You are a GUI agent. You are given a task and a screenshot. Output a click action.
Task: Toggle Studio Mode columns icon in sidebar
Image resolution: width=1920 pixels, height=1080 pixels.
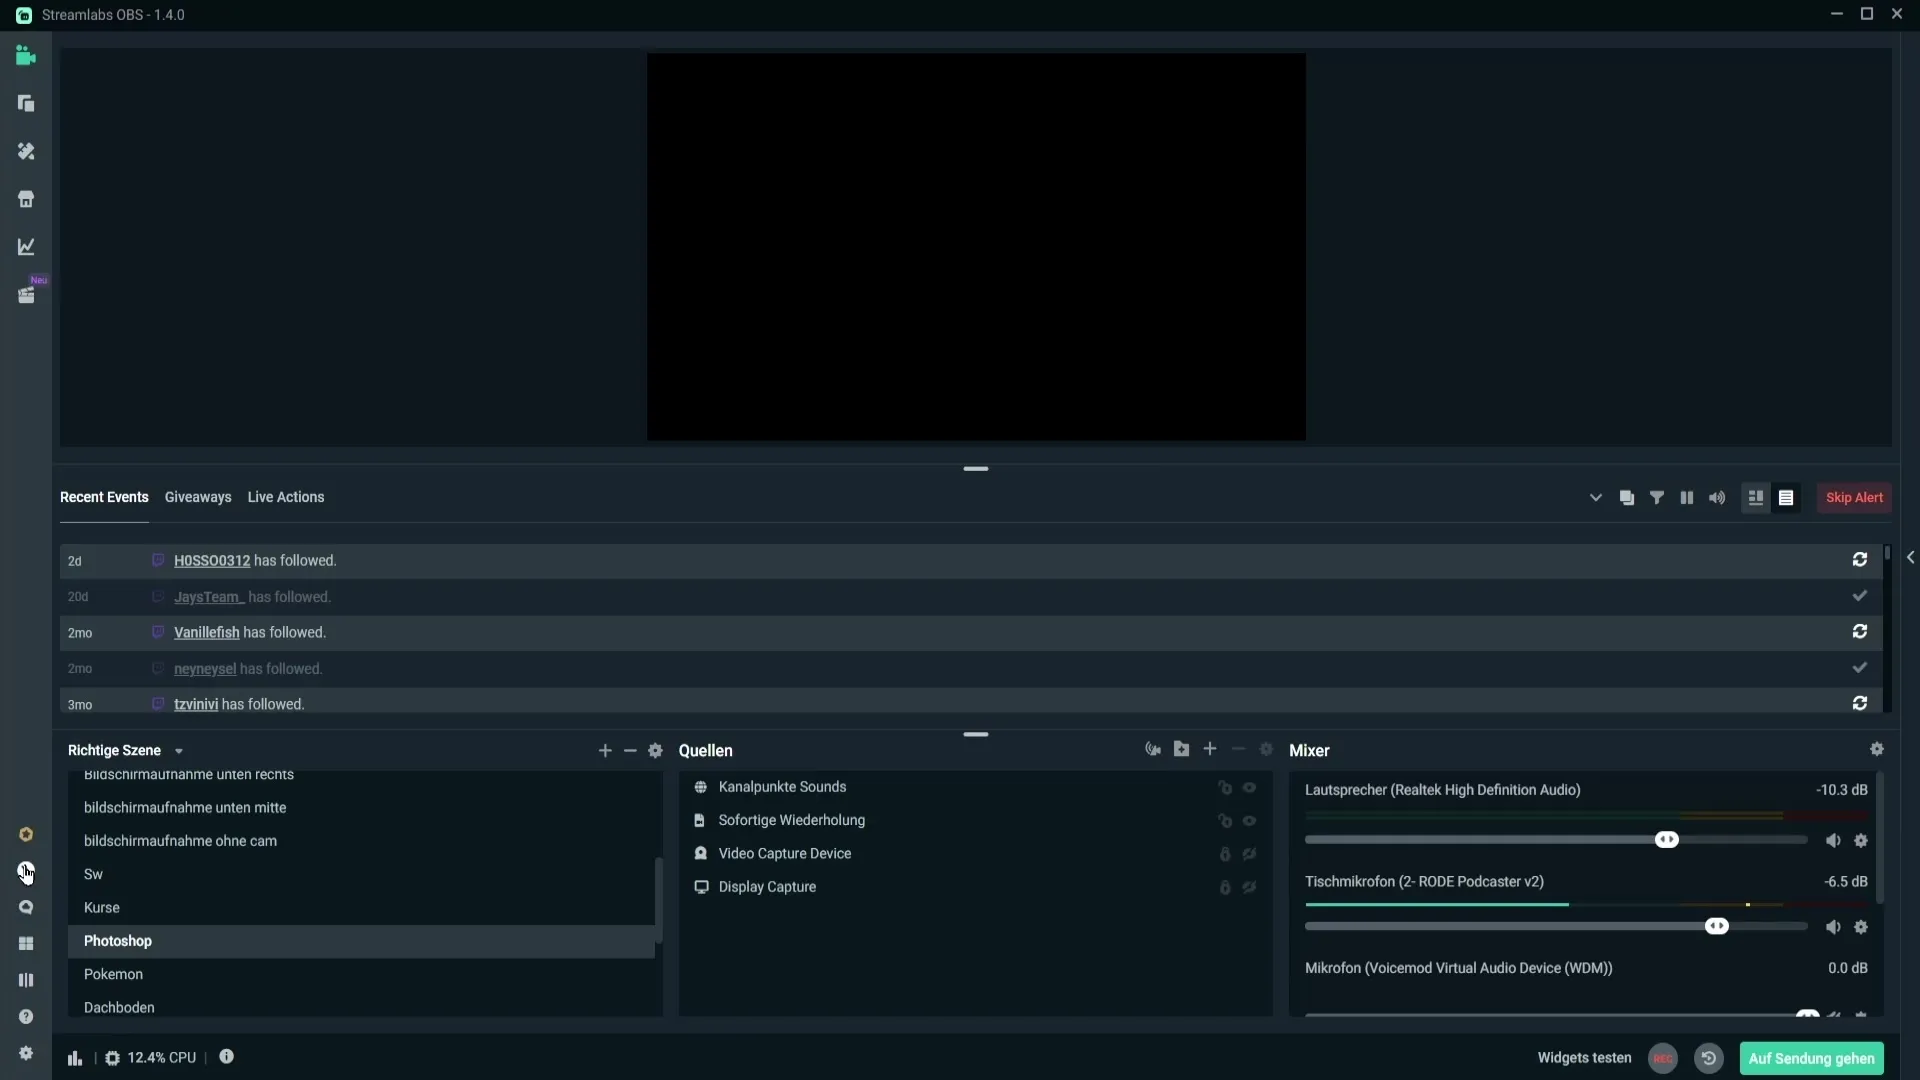click(26, 980)
